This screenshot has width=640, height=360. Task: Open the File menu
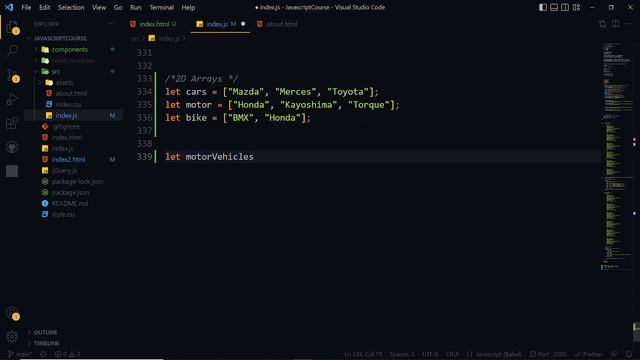click(x=26, y=7)
